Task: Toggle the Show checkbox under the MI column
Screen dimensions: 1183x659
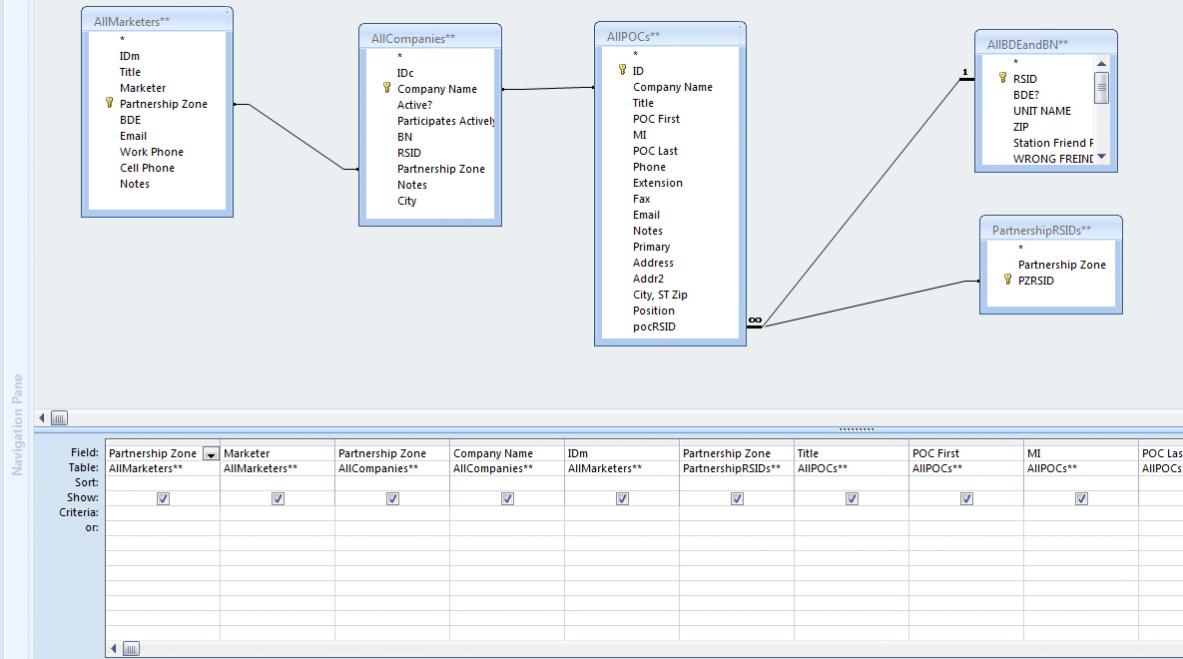Action: coord(1081,498)
